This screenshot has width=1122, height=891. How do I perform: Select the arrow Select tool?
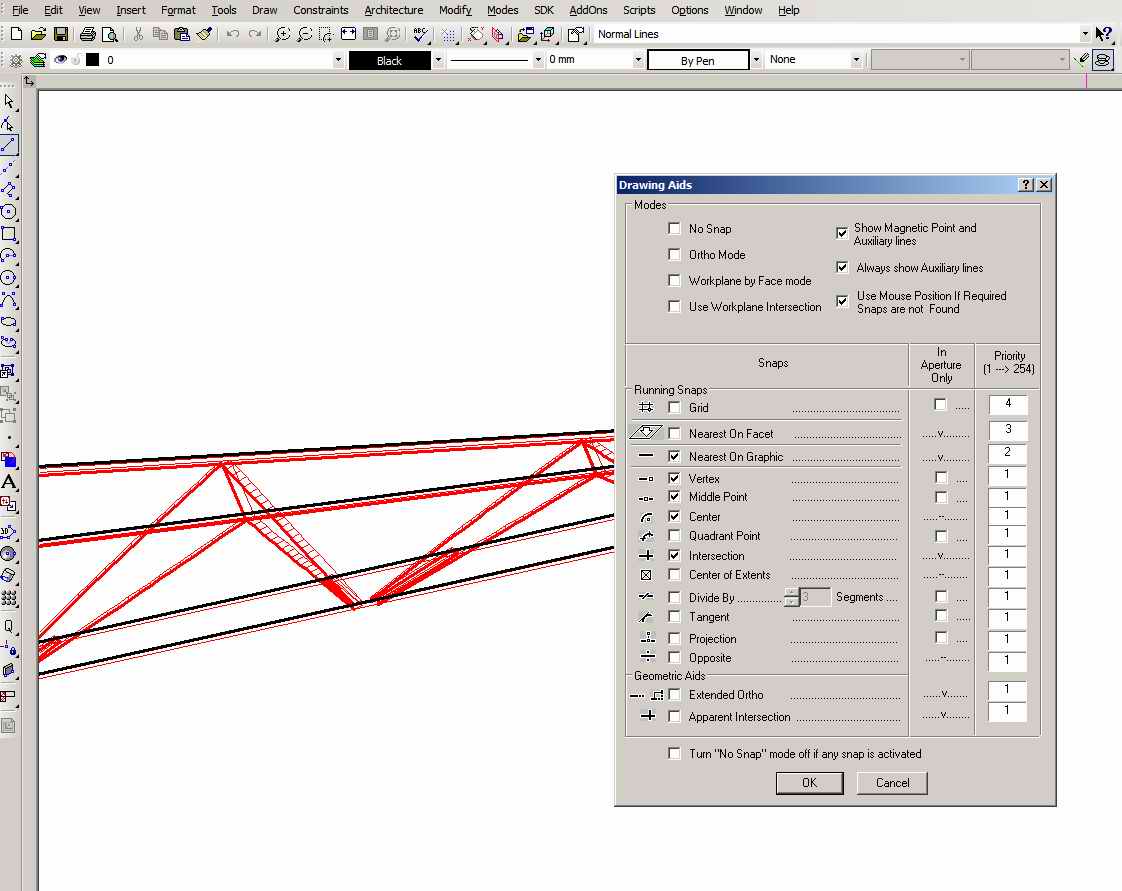click(x=9, y=101)
